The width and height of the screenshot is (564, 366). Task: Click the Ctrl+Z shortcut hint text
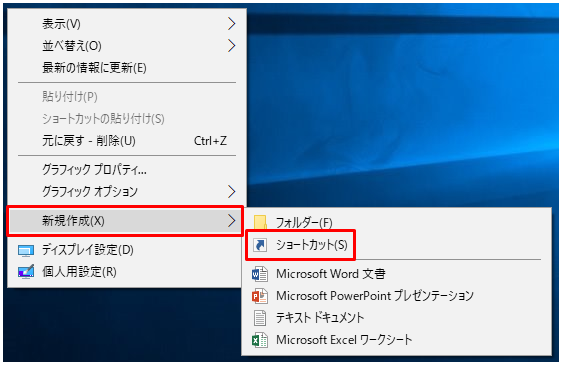point(210,141)
